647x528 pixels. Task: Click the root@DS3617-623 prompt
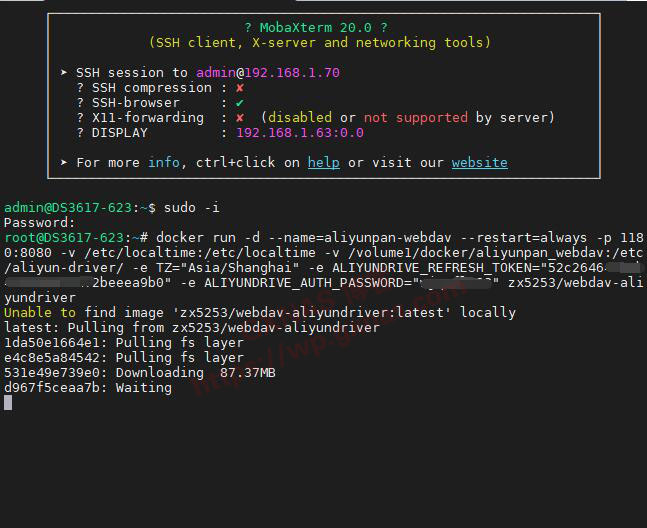[64, 238]
